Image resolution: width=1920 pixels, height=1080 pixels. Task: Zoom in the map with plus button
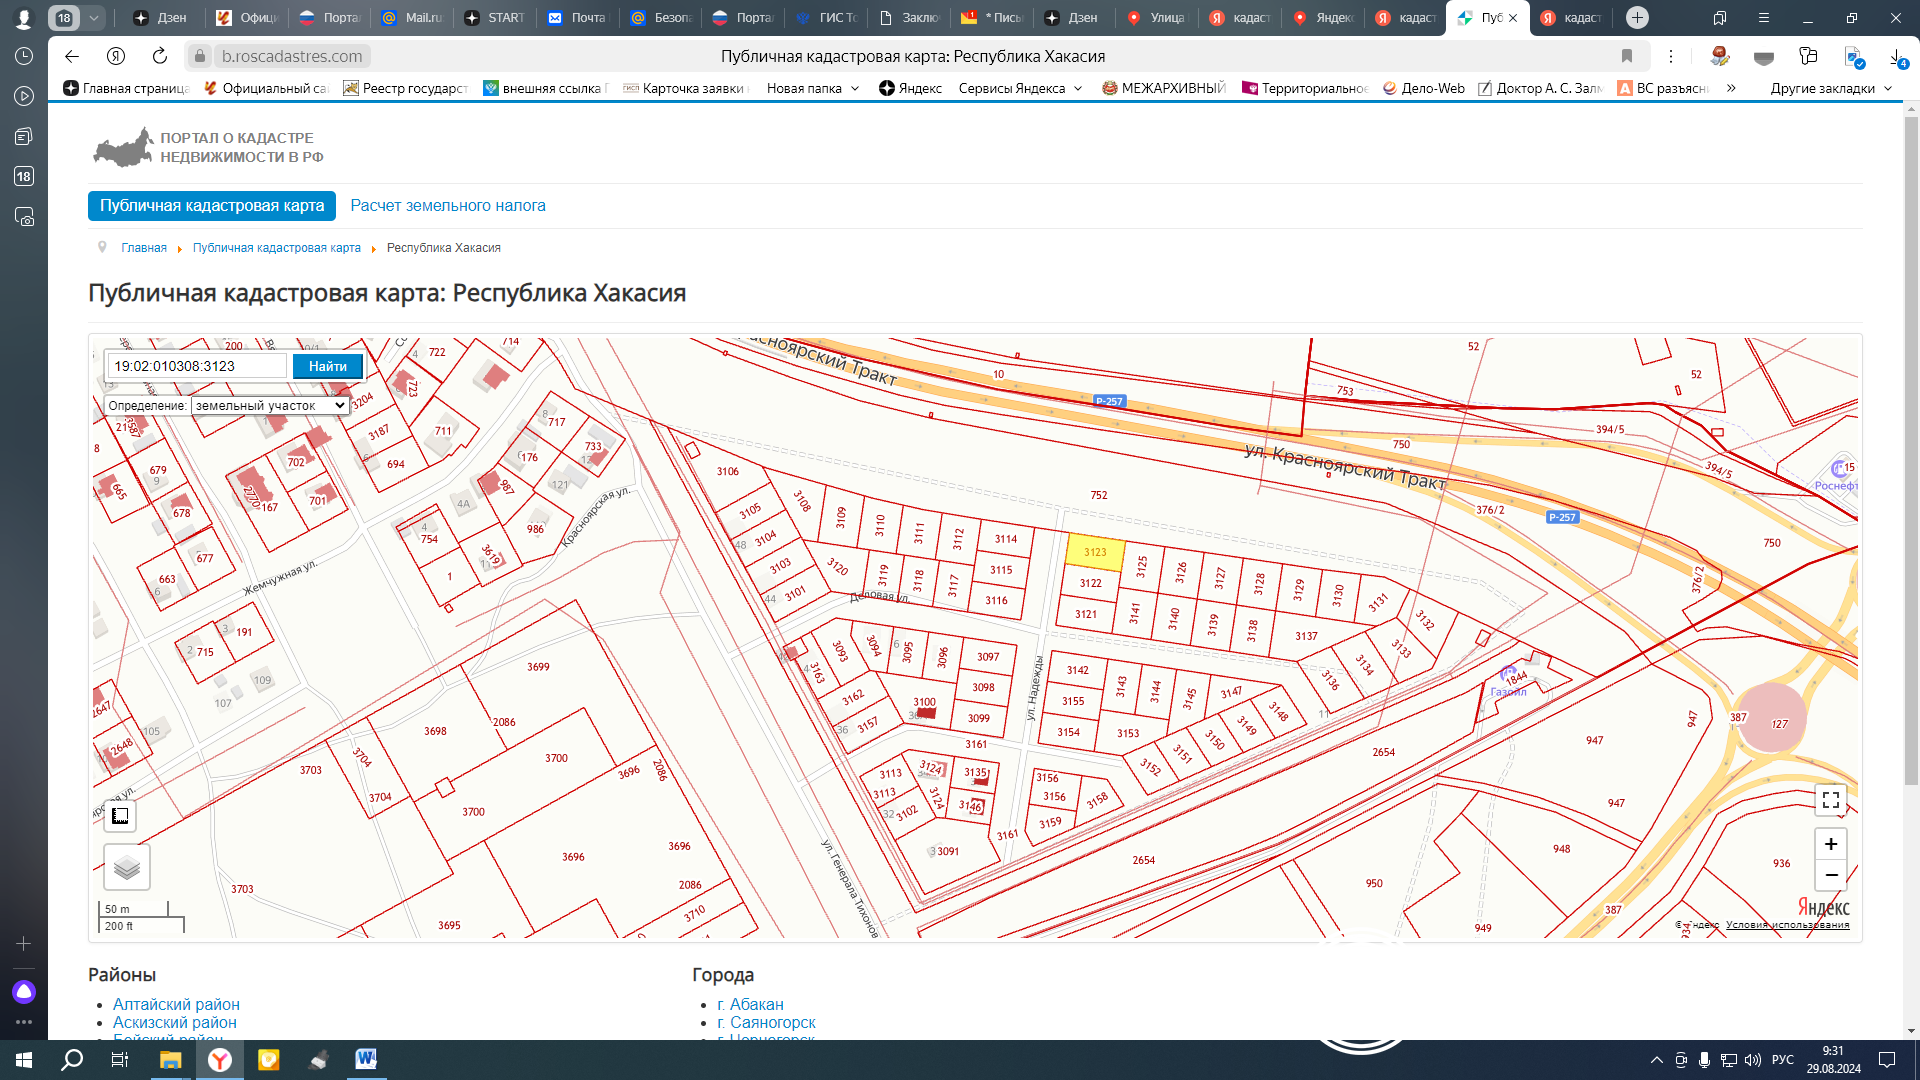pos(1830,844)
